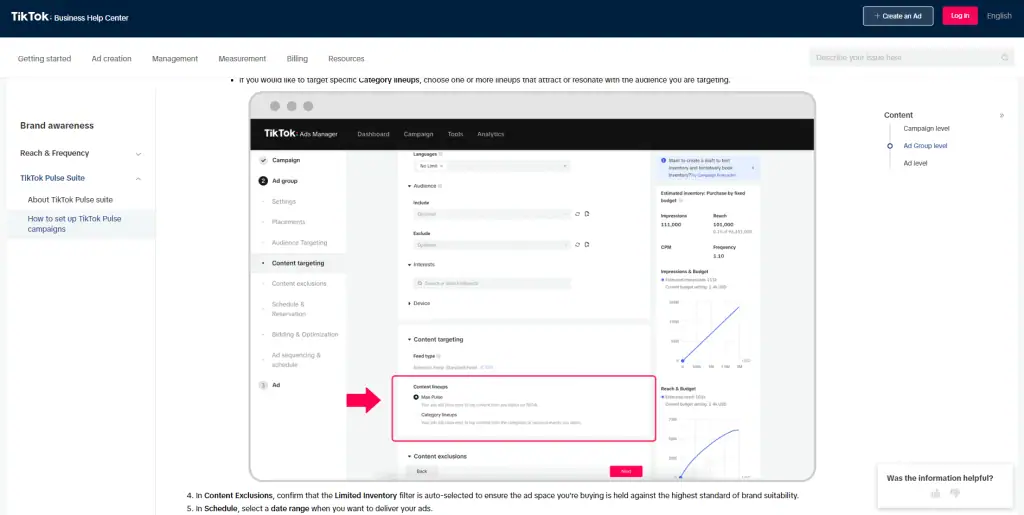Click copy icon beside Exclude field
The height and width of the screenshot is (515, 1024).
pyautogui.click(x=586, y=245)
